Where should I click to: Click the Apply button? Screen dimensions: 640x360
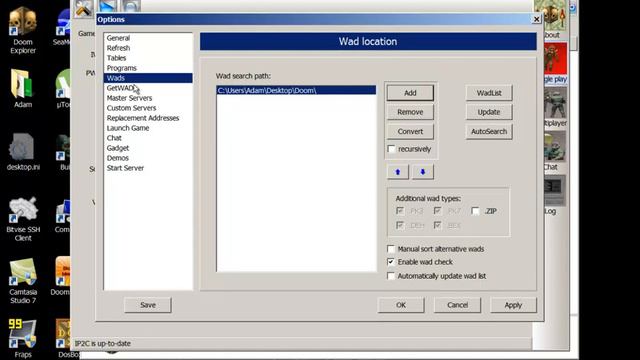click(x=513, y=305)
